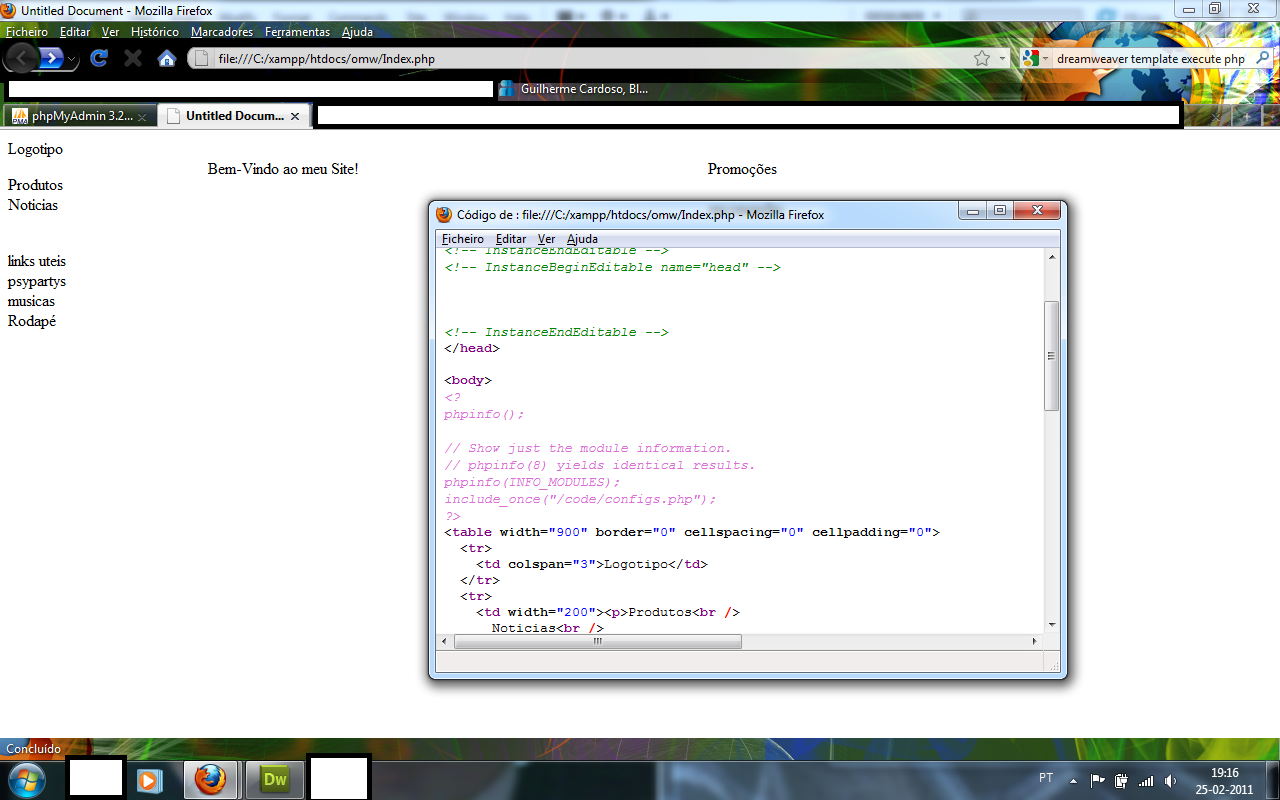Open Editar menu in source code window
Image resolution: width=1280 pixels, height=800 pixels.
click(511, 239)
